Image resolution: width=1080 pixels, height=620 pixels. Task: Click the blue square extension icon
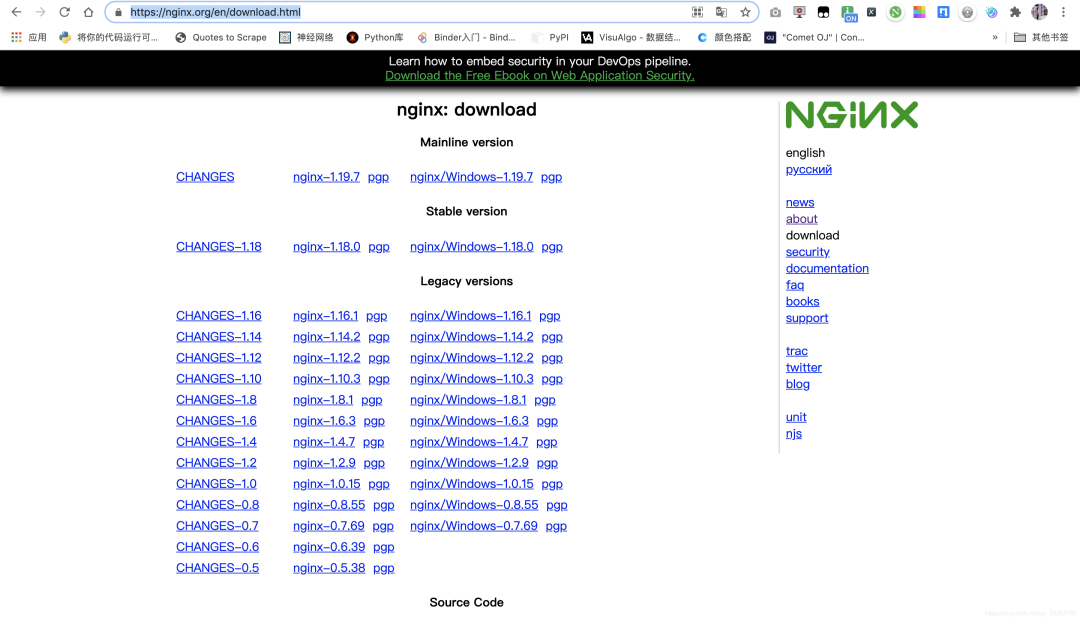[x=944, y=12]
